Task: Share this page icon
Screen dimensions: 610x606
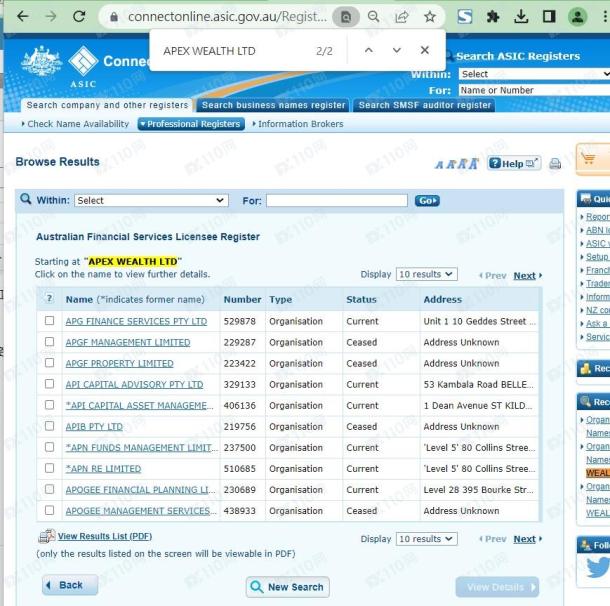Action: click(x=401, y=17)
